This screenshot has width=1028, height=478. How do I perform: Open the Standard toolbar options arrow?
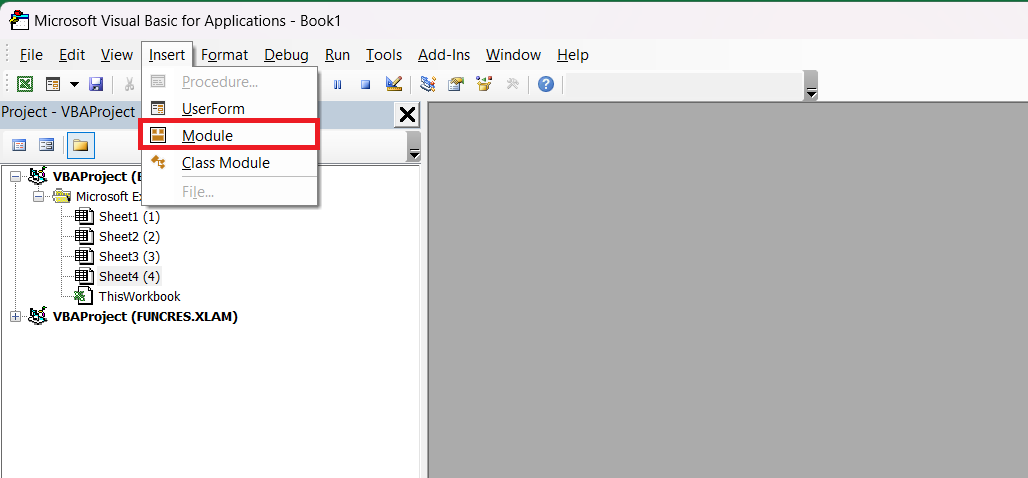(811, 85)
